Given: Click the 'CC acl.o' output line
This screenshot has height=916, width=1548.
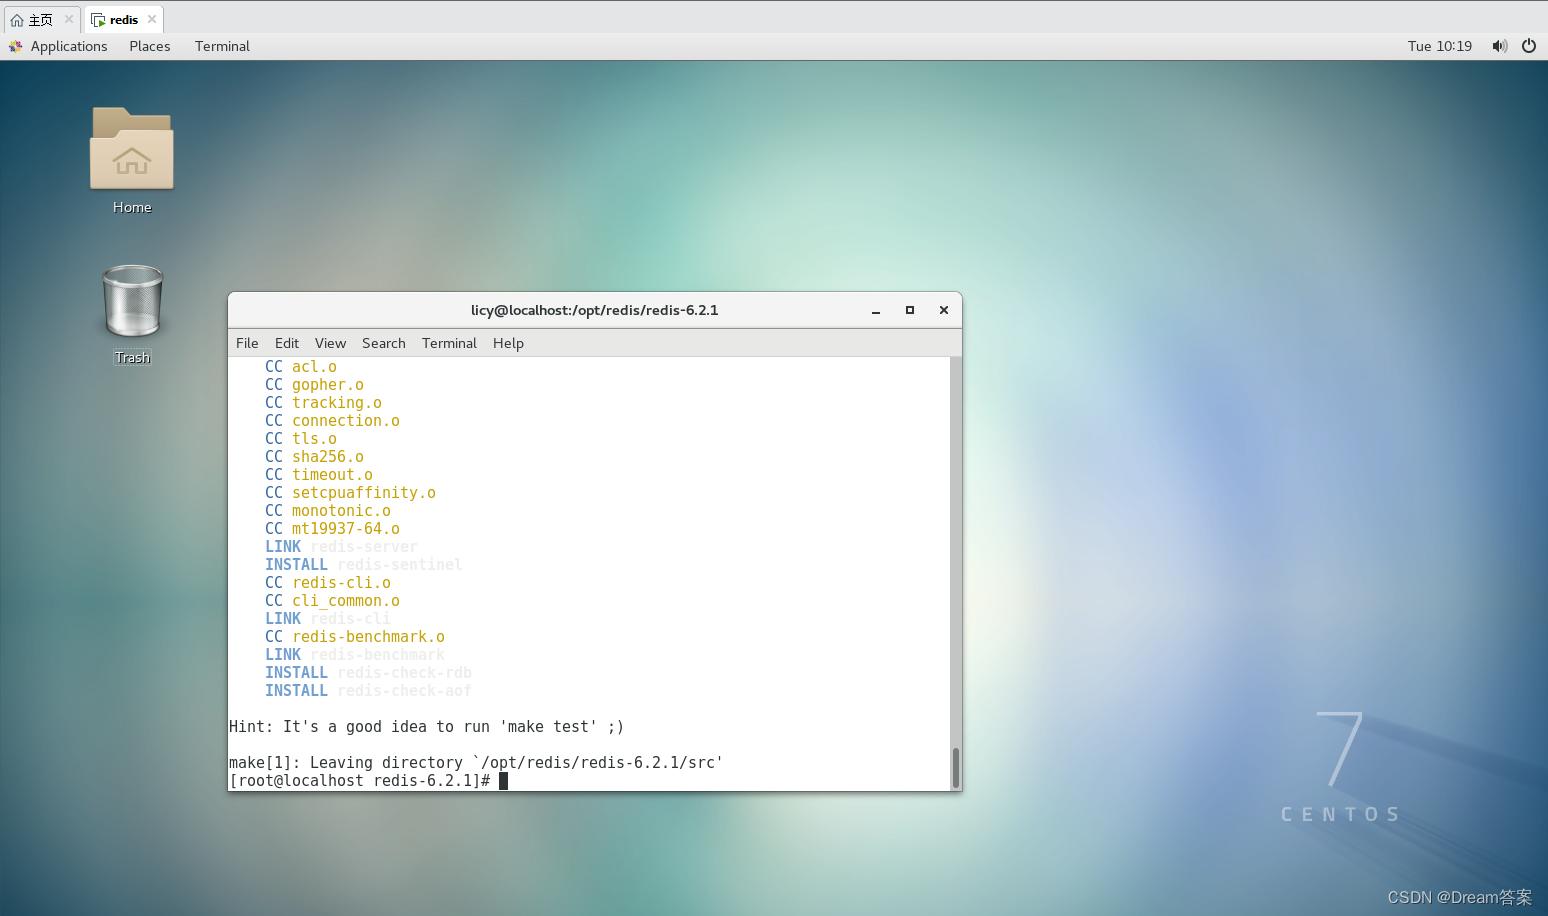Looking at the screenshot, I should click(x=301, y=367).
